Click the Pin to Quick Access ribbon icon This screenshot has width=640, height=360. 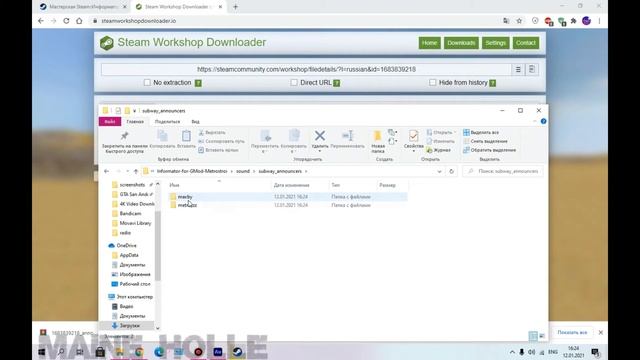[x=124, y=136]
